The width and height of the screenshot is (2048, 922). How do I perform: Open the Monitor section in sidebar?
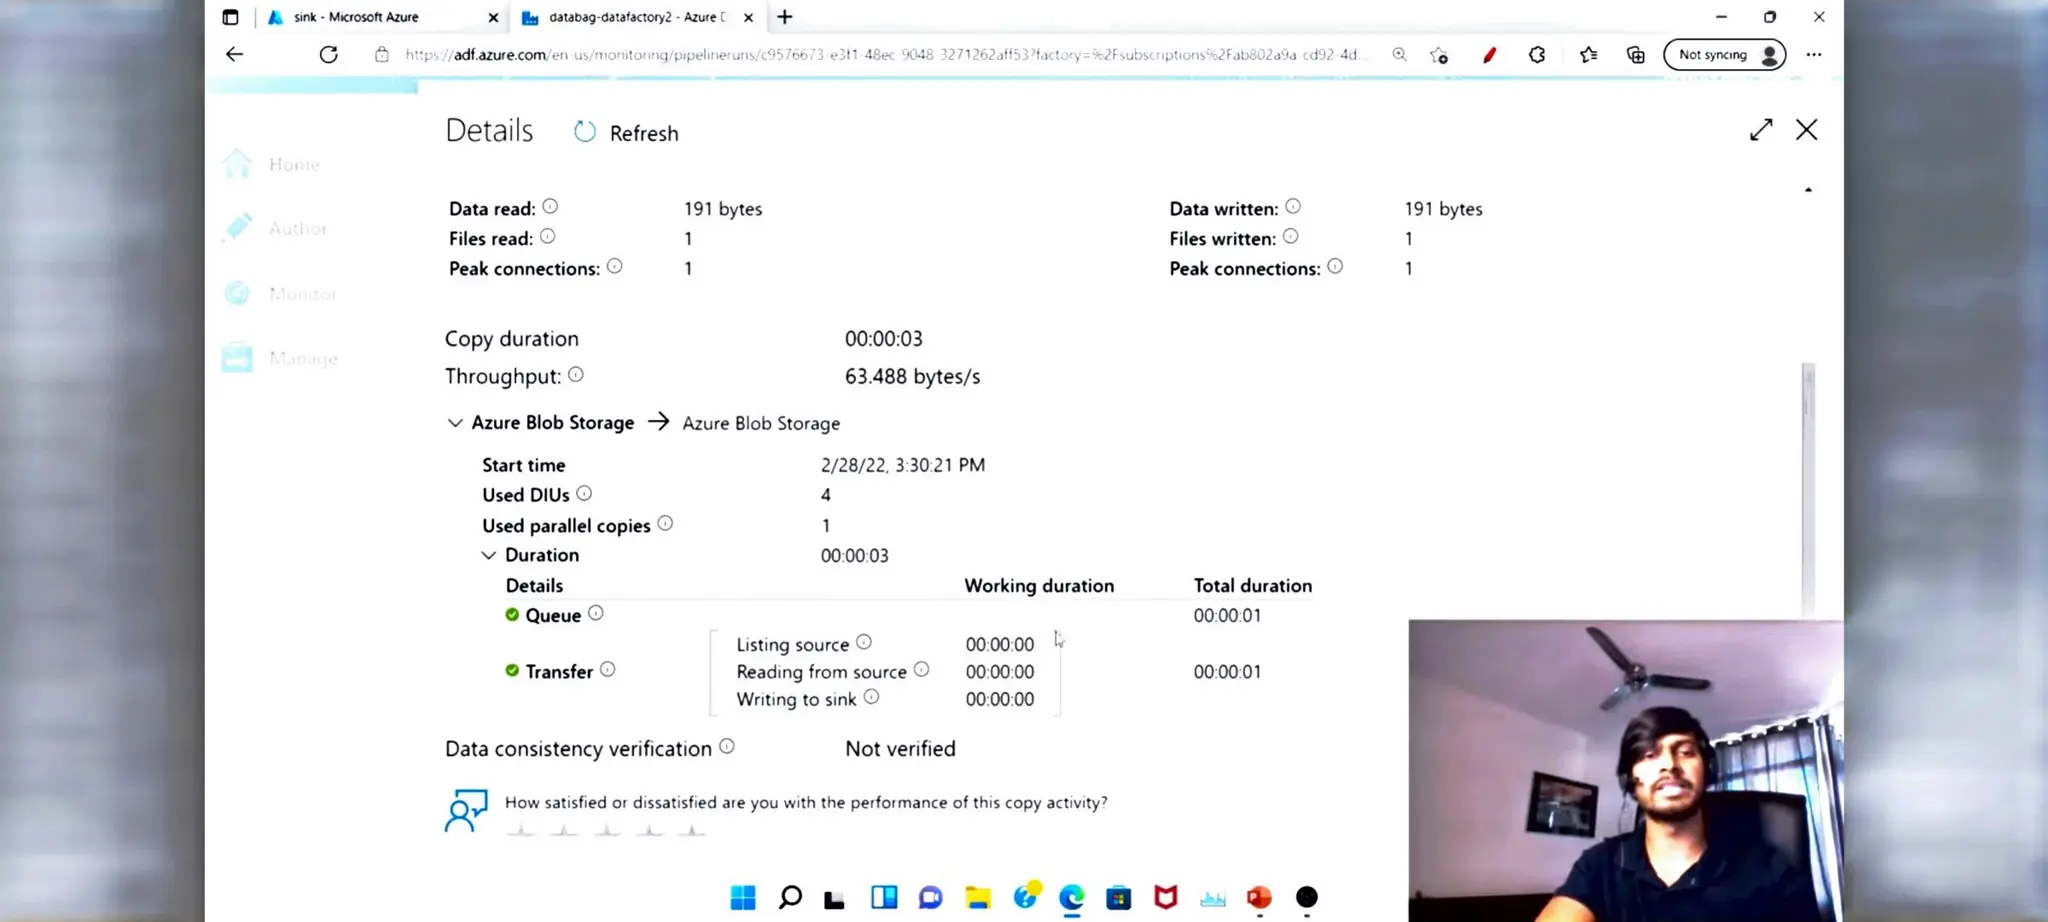coord(280,293)
